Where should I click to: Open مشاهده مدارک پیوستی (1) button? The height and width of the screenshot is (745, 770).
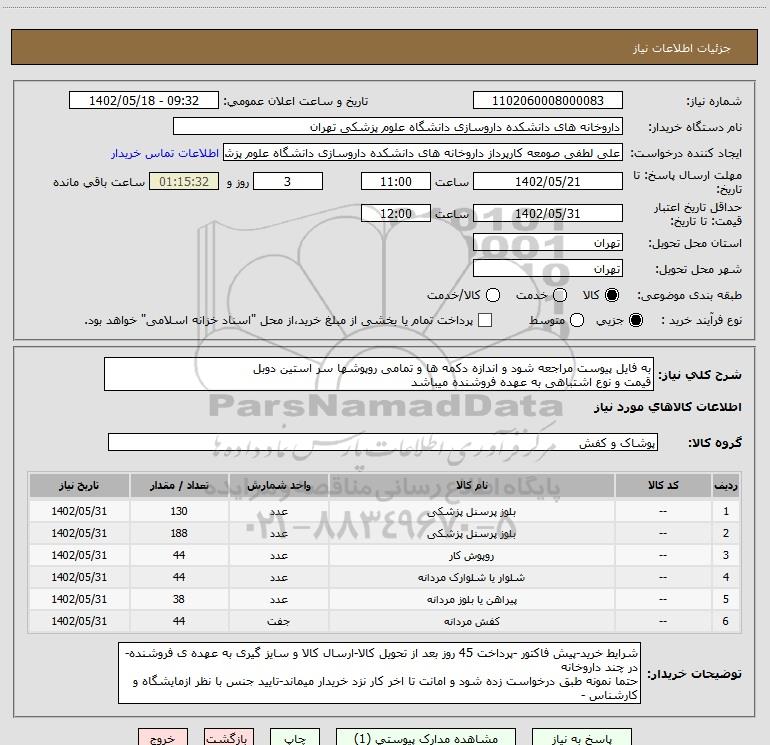pos(426,738)
